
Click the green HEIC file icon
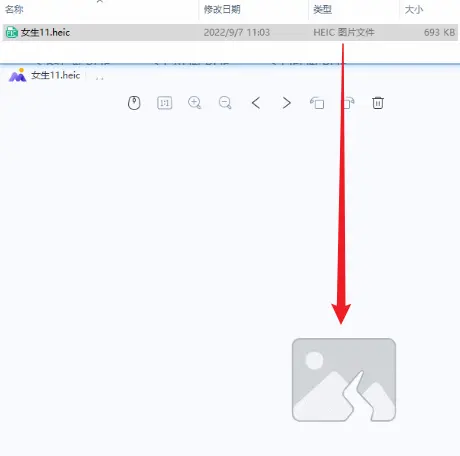click(12, 32)
